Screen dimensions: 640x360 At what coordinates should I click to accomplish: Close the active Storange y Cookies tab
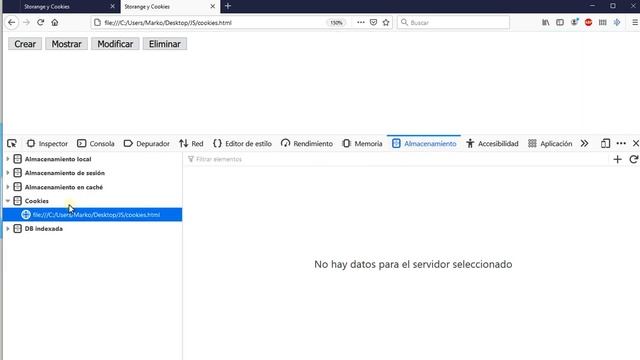pos(213,7)
